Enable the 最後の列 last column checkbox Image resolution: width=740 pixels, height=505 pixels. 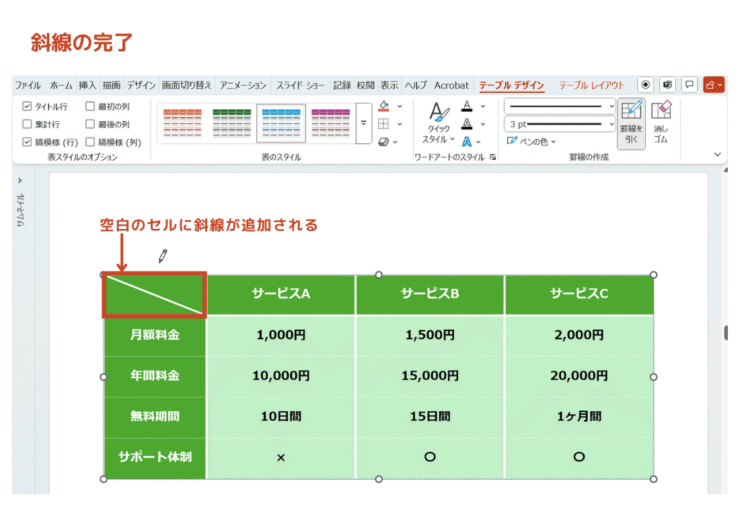(x=90, y=124)
